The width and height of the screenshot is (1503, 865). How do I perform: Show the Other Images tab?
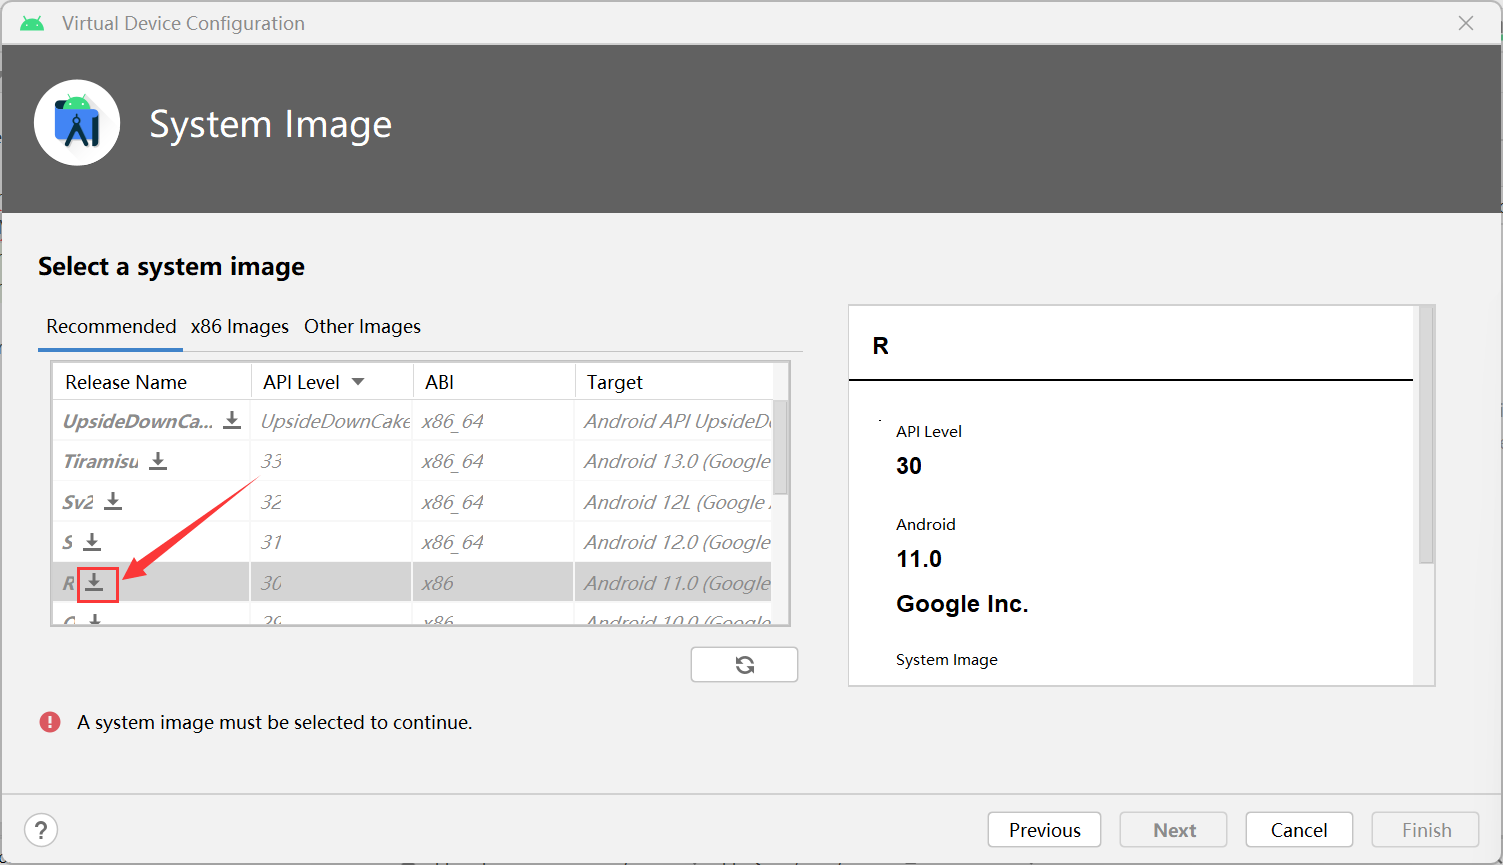coord(362,327)
